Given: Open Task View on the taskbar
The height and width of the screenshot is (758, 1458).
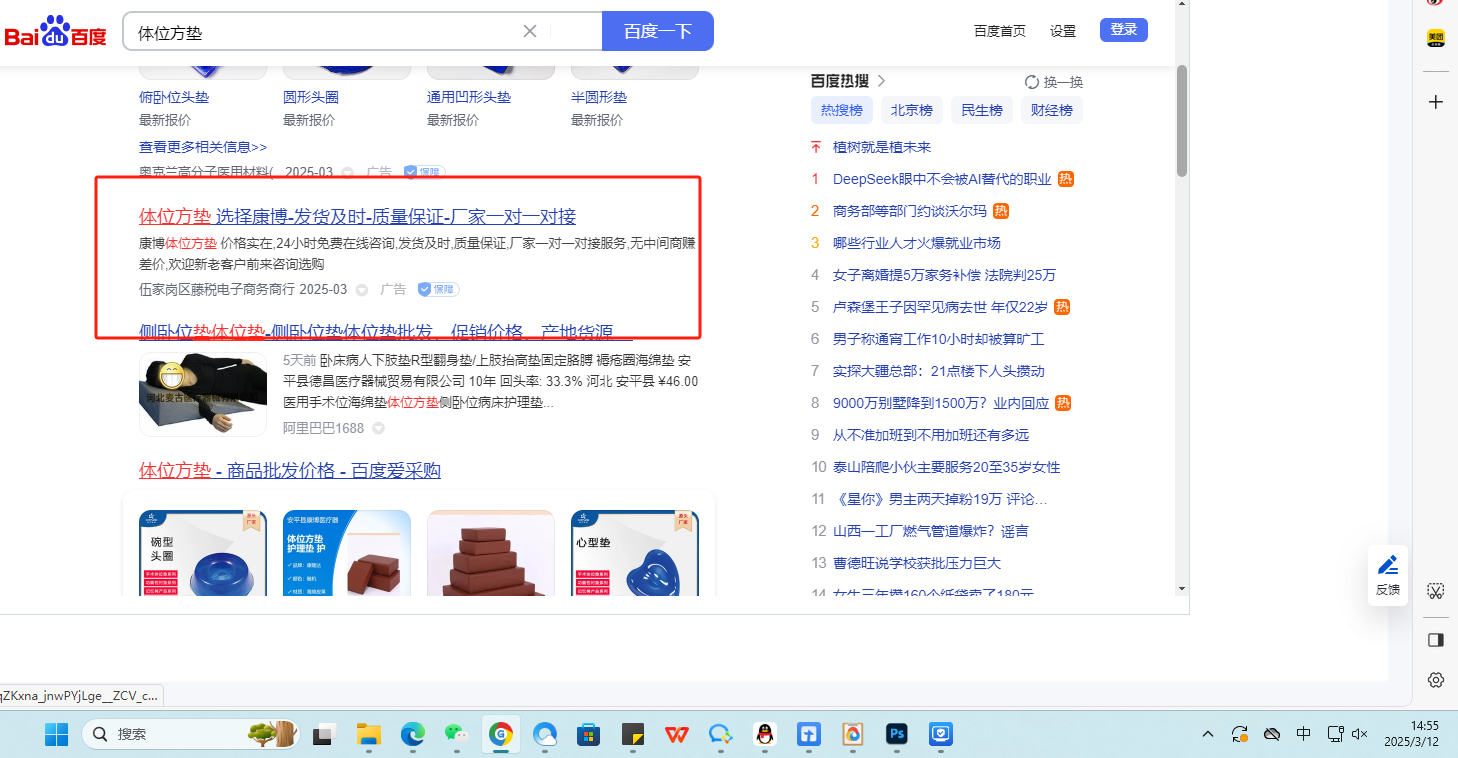Looking at the screenshot, I should [323, 734].
